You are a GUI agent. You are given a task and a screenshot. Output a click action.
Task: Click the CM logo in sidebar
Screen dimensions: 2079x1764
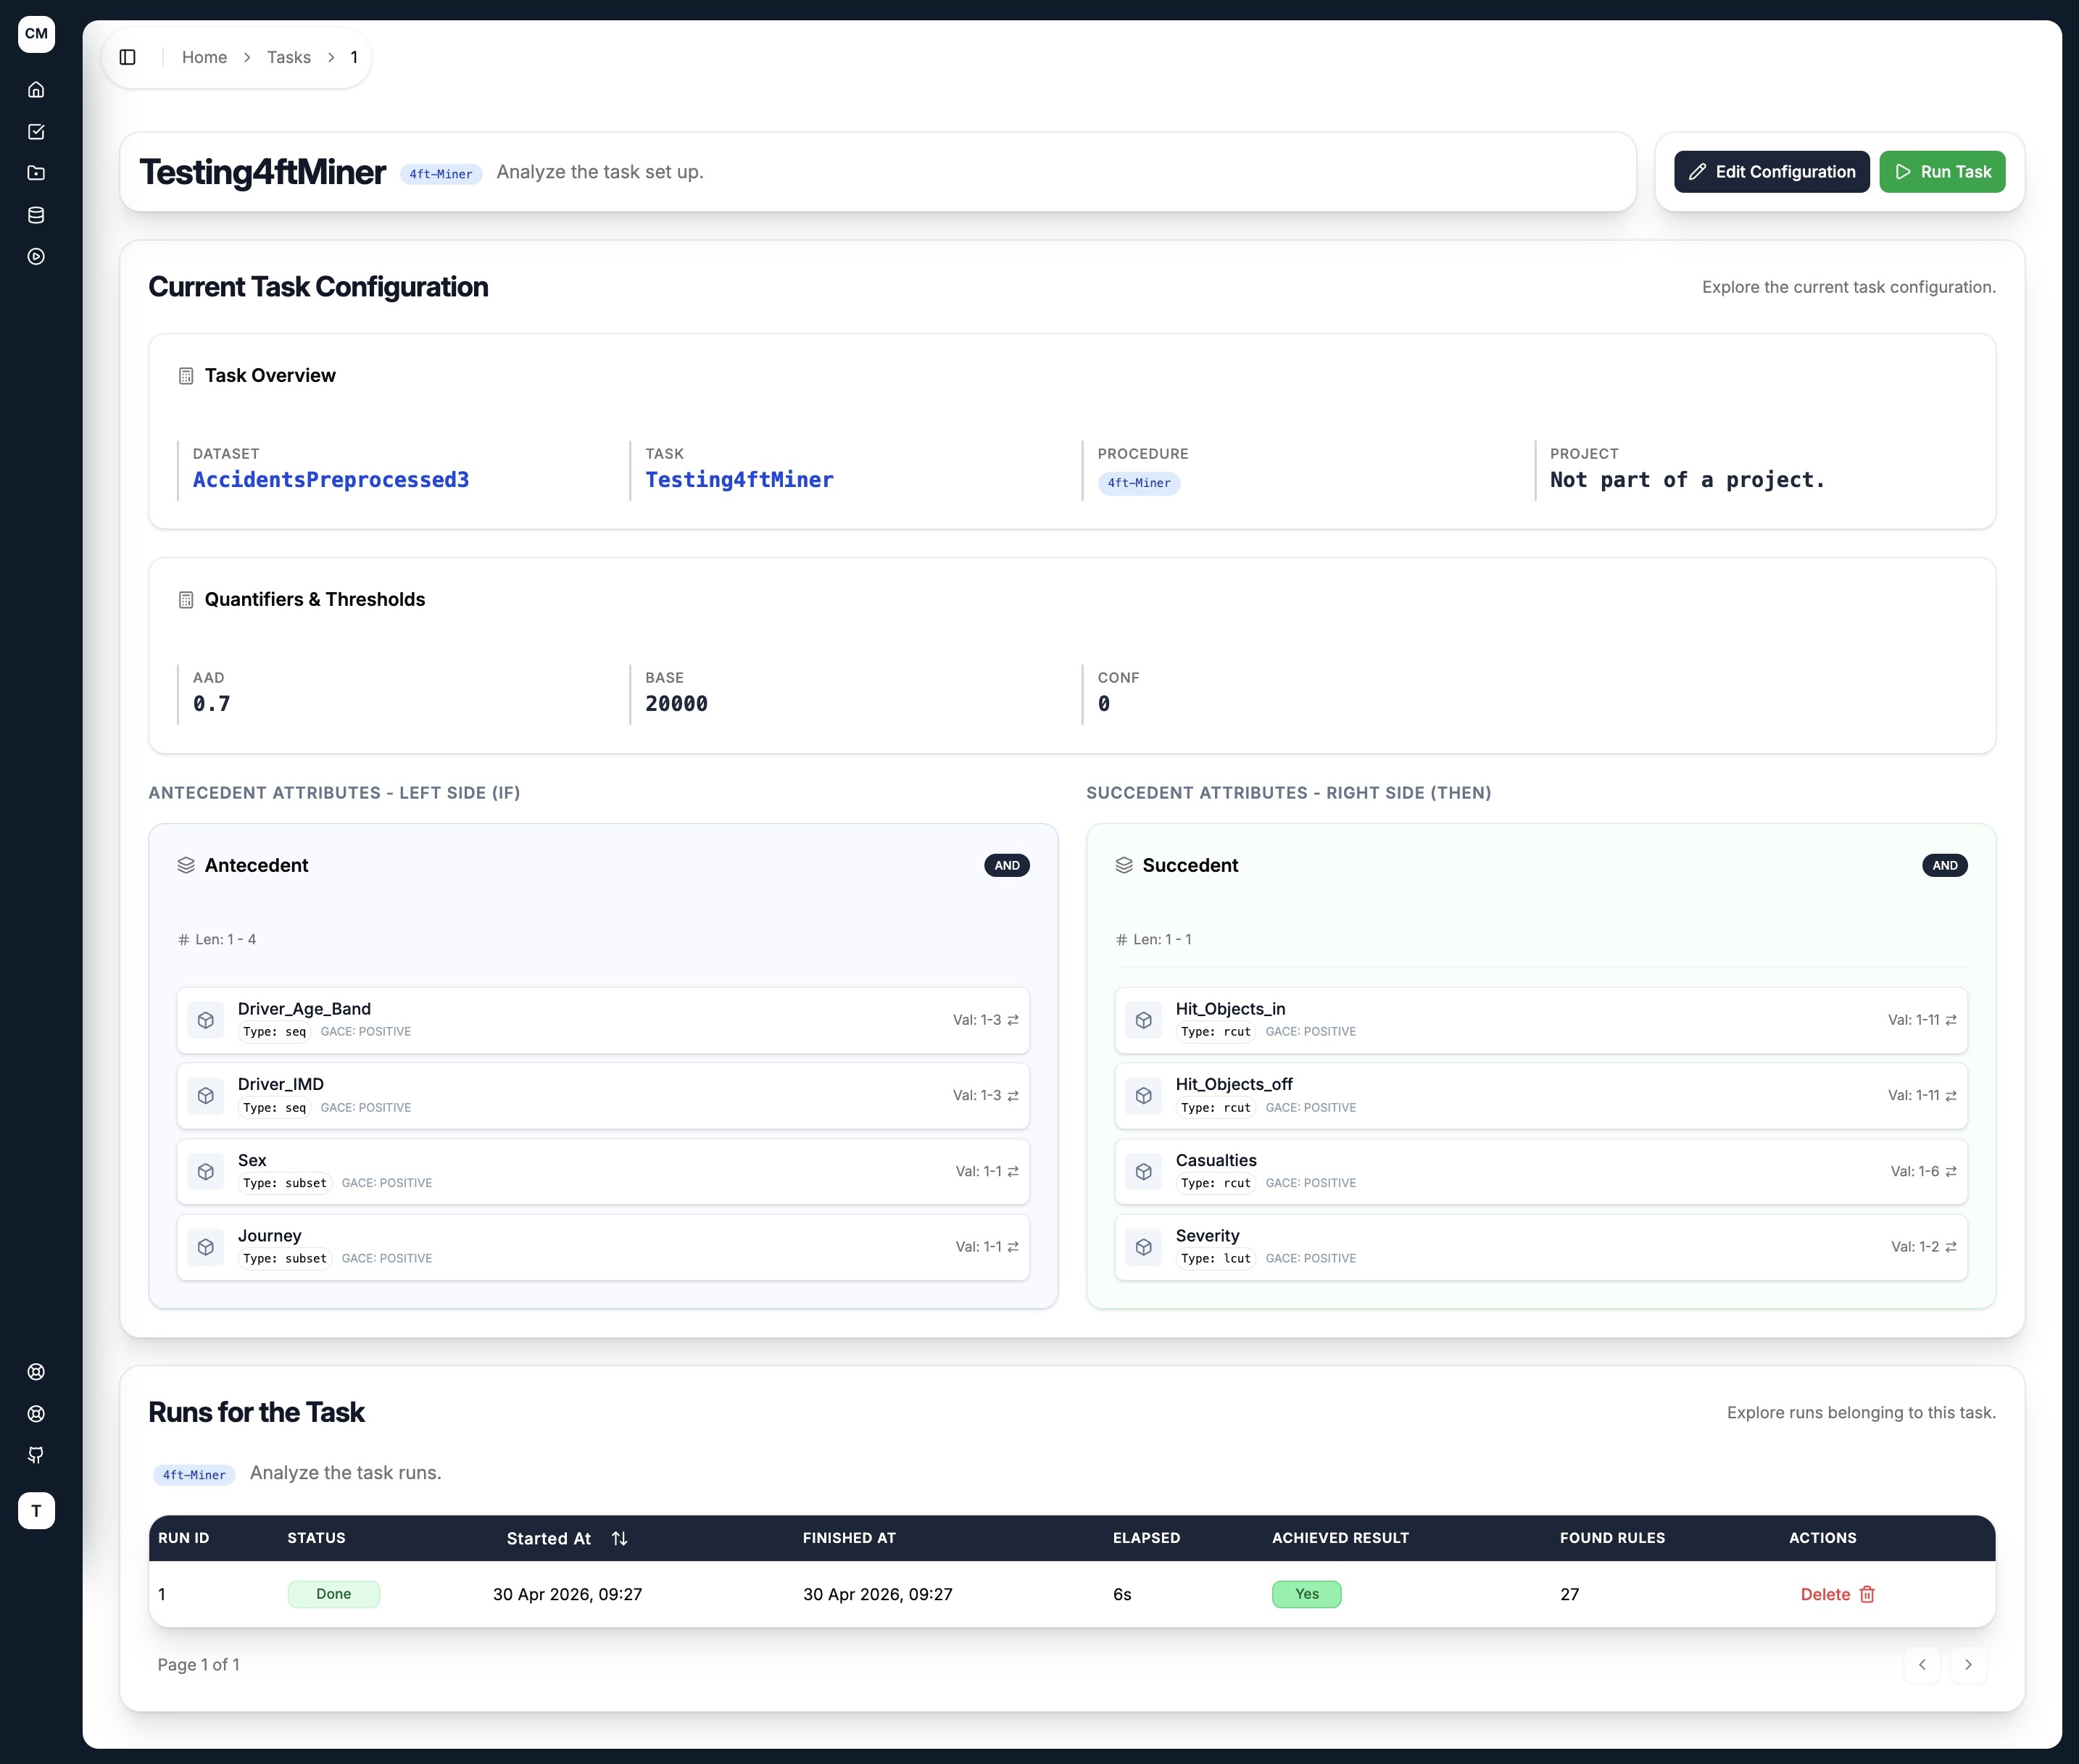pos(36,34)
